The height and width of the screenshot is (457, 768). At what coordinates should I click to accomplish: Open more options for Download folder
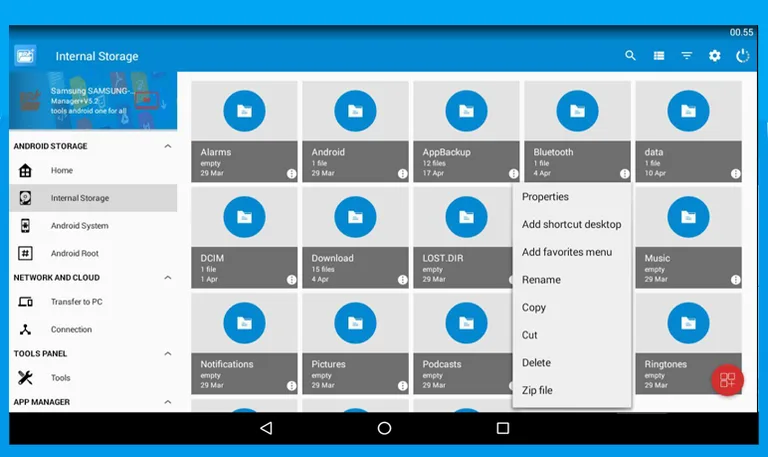coord(403,280)
